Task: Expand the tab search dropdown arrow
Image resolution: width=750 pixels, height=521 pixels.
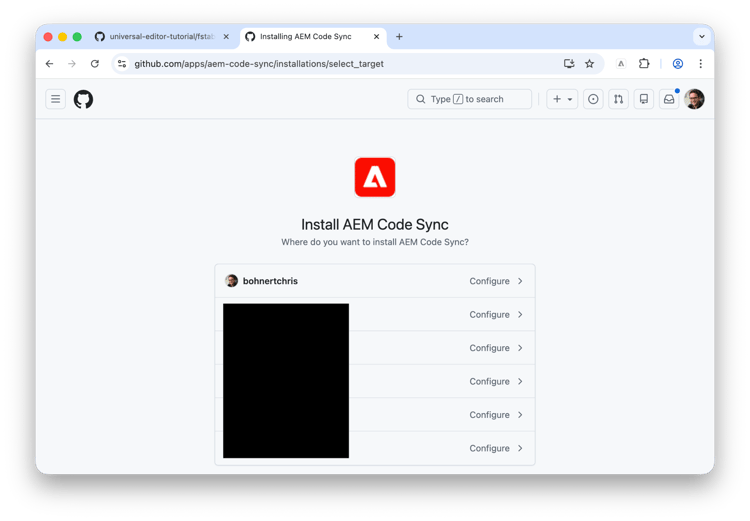Action: [702, 37]
